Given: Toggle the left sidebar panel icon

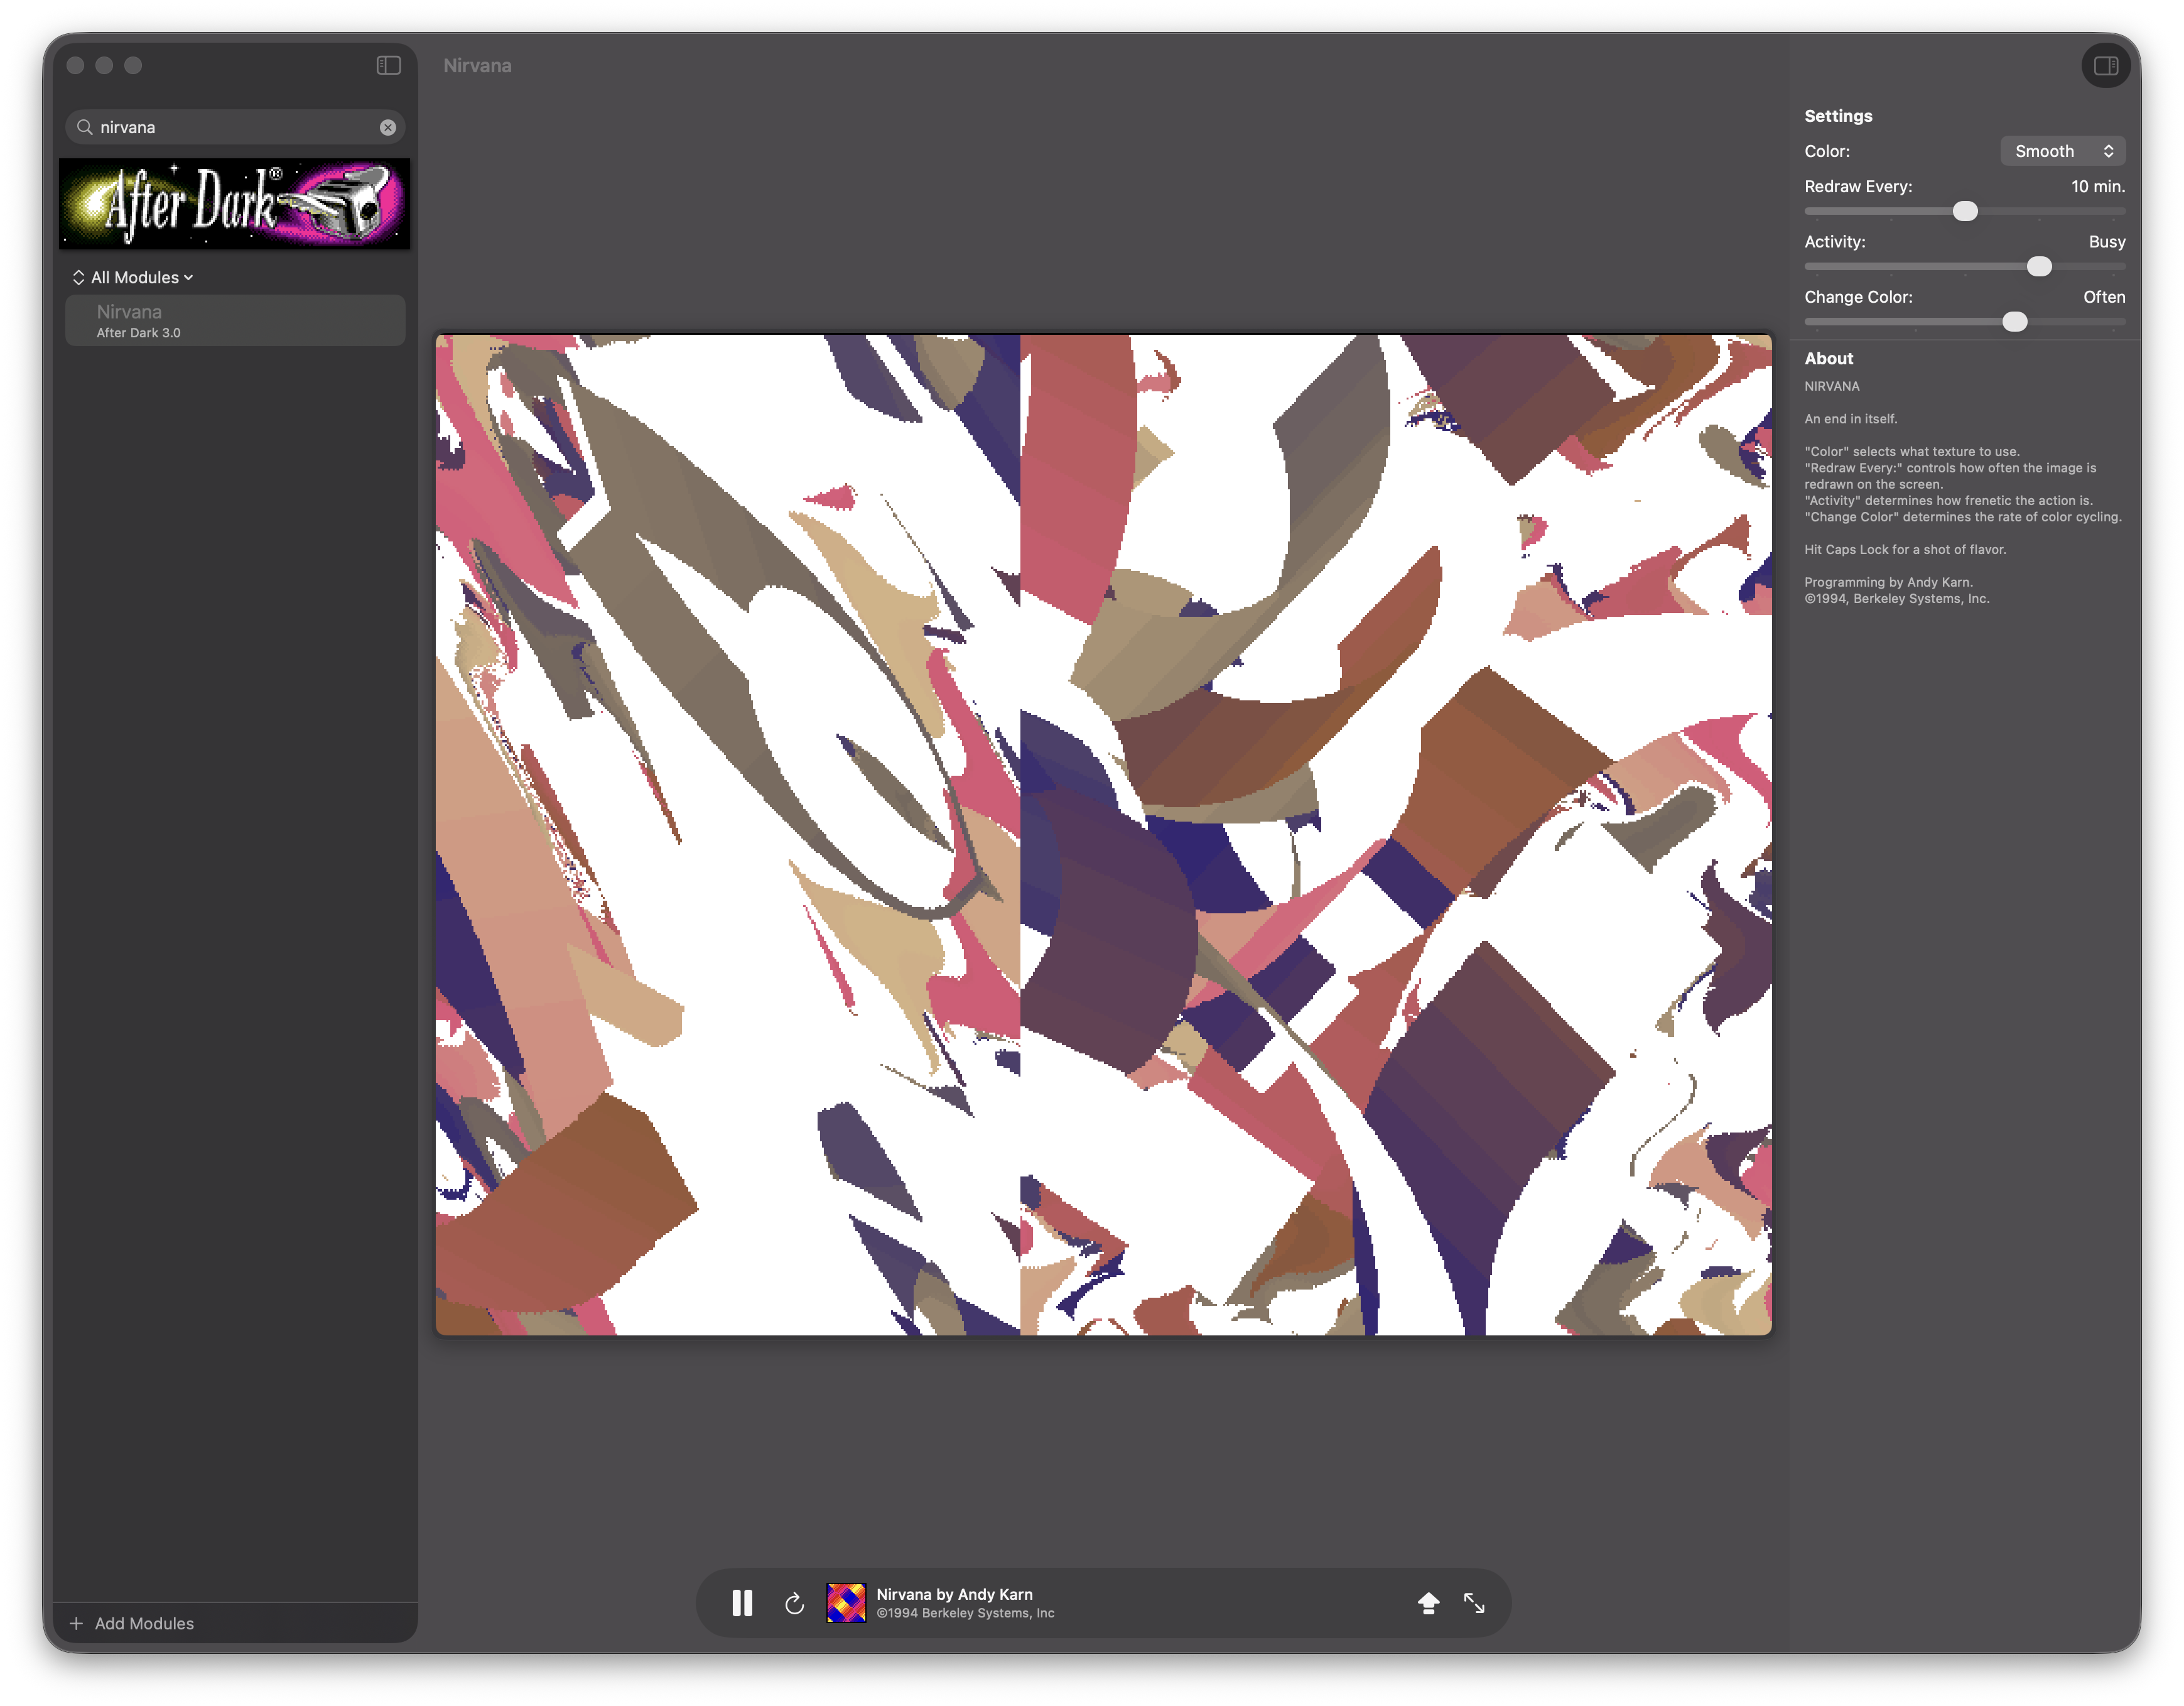Looking at the screenshot, I should tap(388, 65).
